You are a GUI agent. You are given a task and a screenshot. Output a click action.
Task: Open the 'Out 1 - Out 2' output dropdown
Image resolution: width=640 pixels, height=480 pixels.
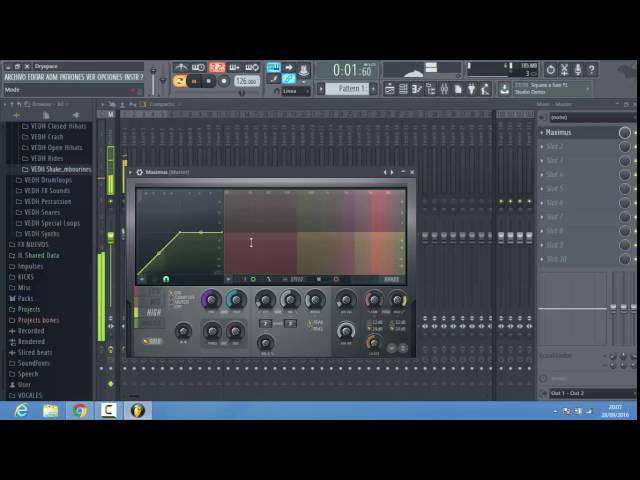tap(592, 393)
